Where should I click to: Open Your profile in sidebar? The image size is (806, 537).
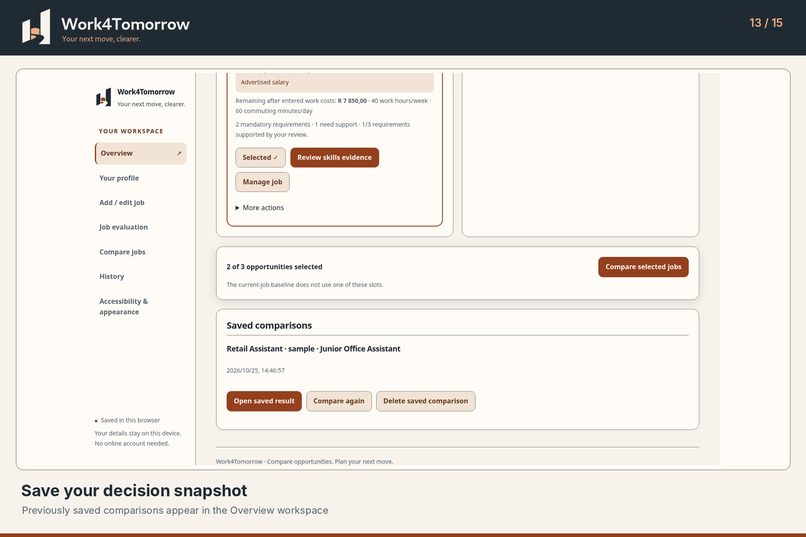click(x=119, y=178)
